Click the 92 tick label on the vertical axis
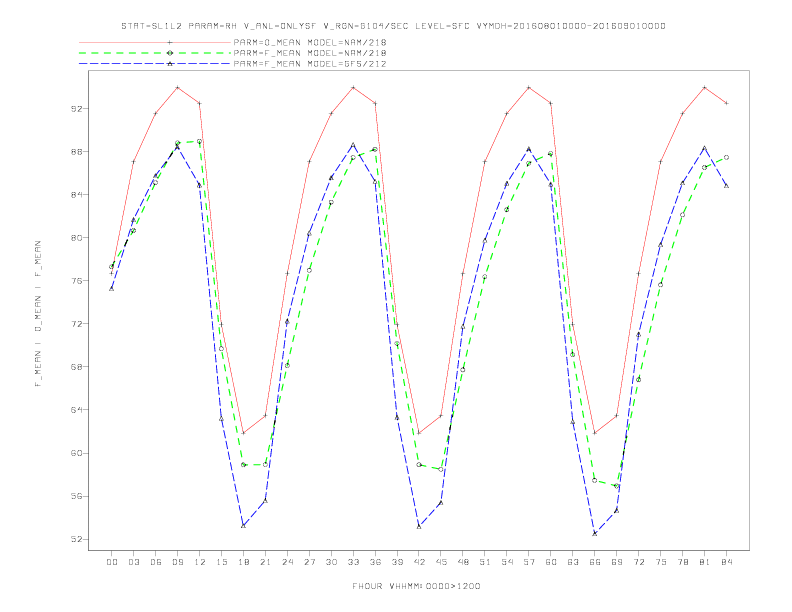 pos(76,109)
